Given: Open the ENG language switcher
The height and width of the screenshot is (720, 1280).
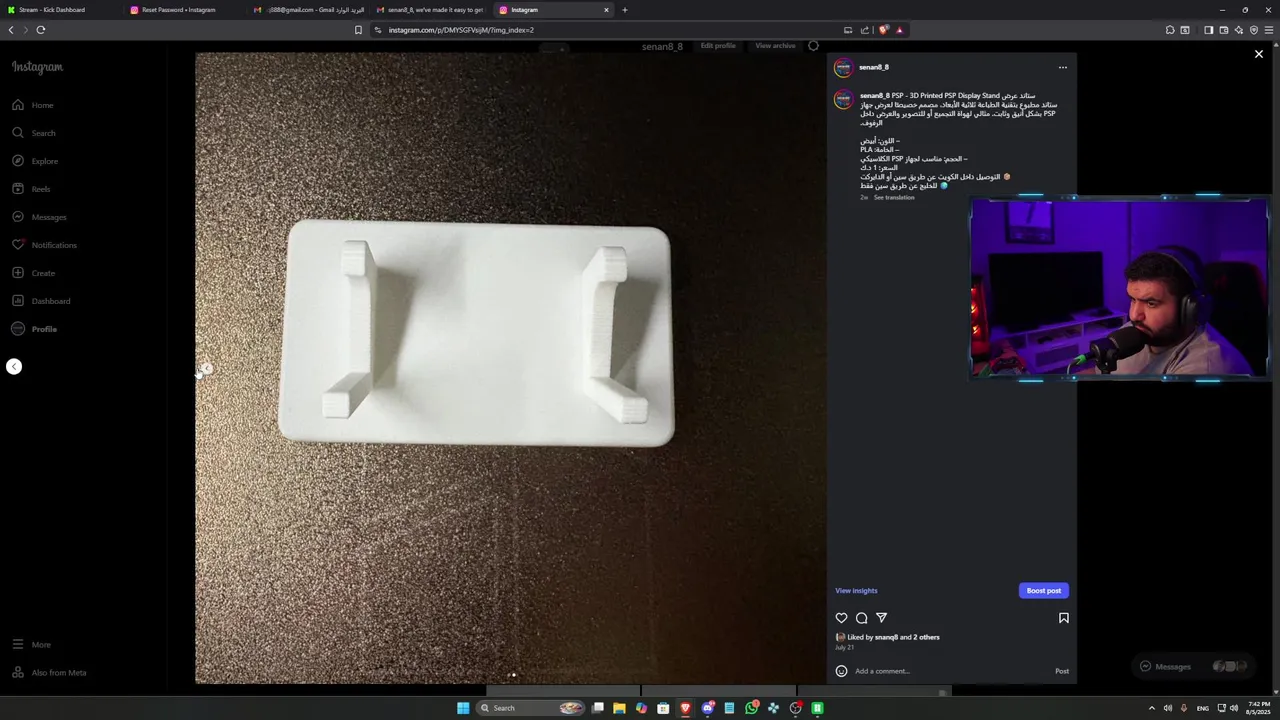Looking at the screenshot, I should tap(1202, 708).
